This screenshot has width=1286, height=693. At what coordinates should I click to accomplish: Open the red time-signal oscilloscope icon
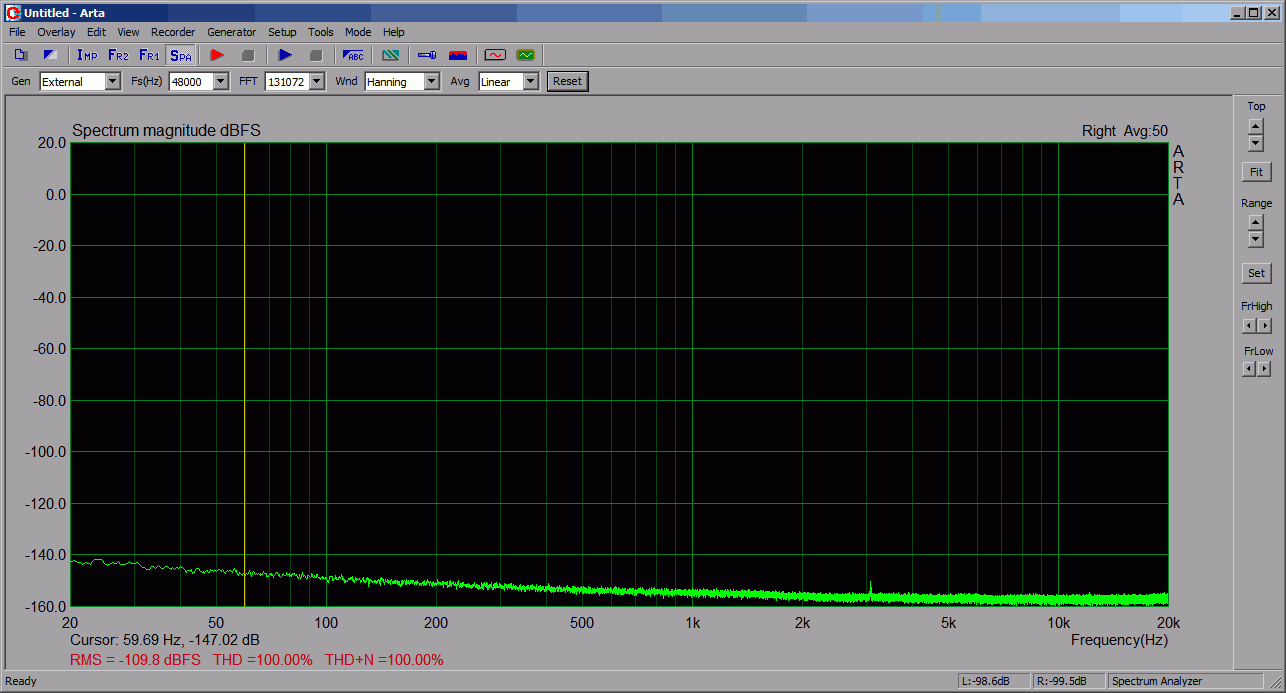tap(495, 55)
